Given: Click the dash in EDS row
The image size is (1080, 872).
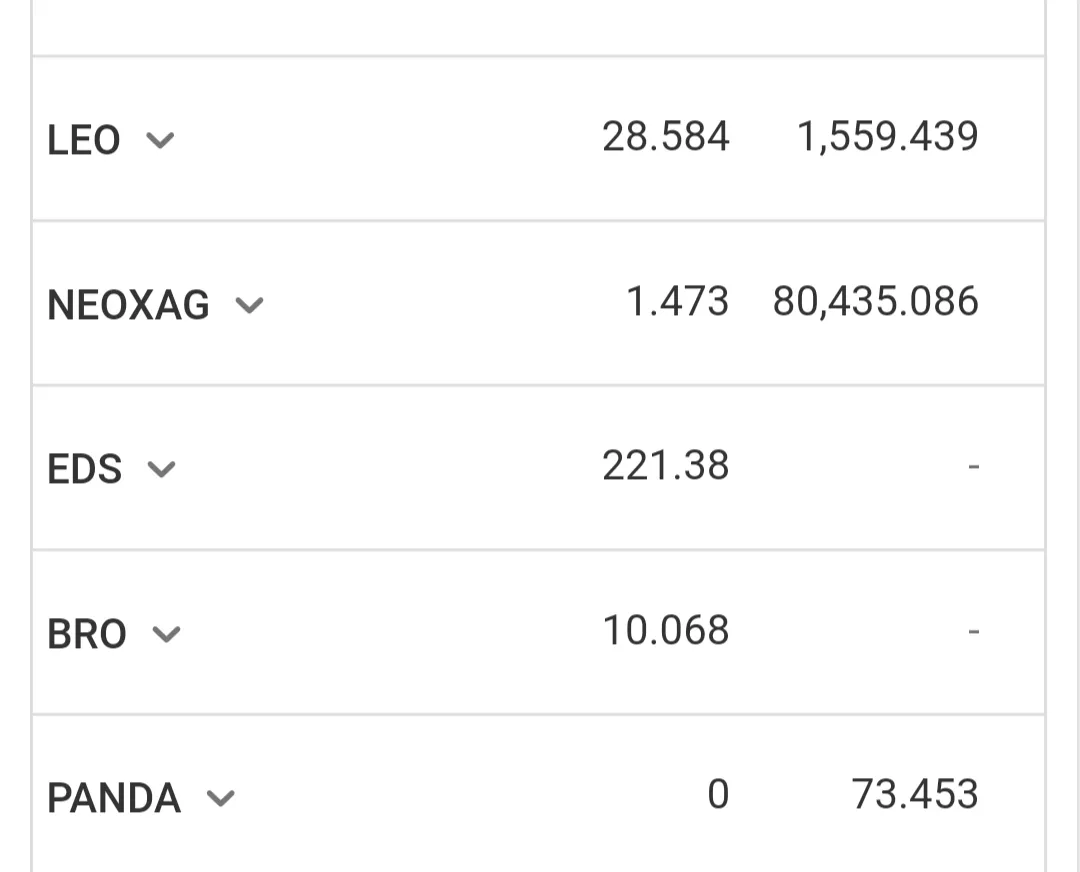Looking at the screenshot, I should click(x=974, y=467).
